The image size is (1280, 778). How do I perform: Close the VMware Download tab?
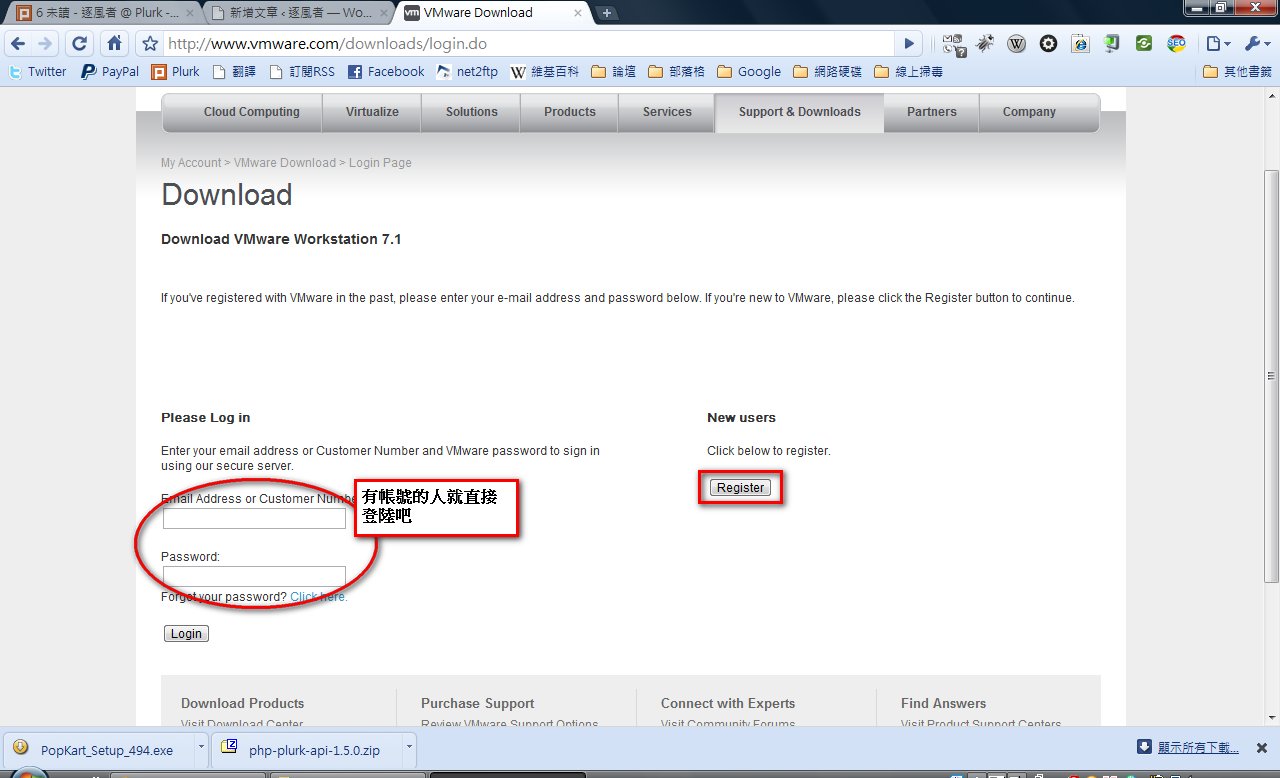(578, 13)
